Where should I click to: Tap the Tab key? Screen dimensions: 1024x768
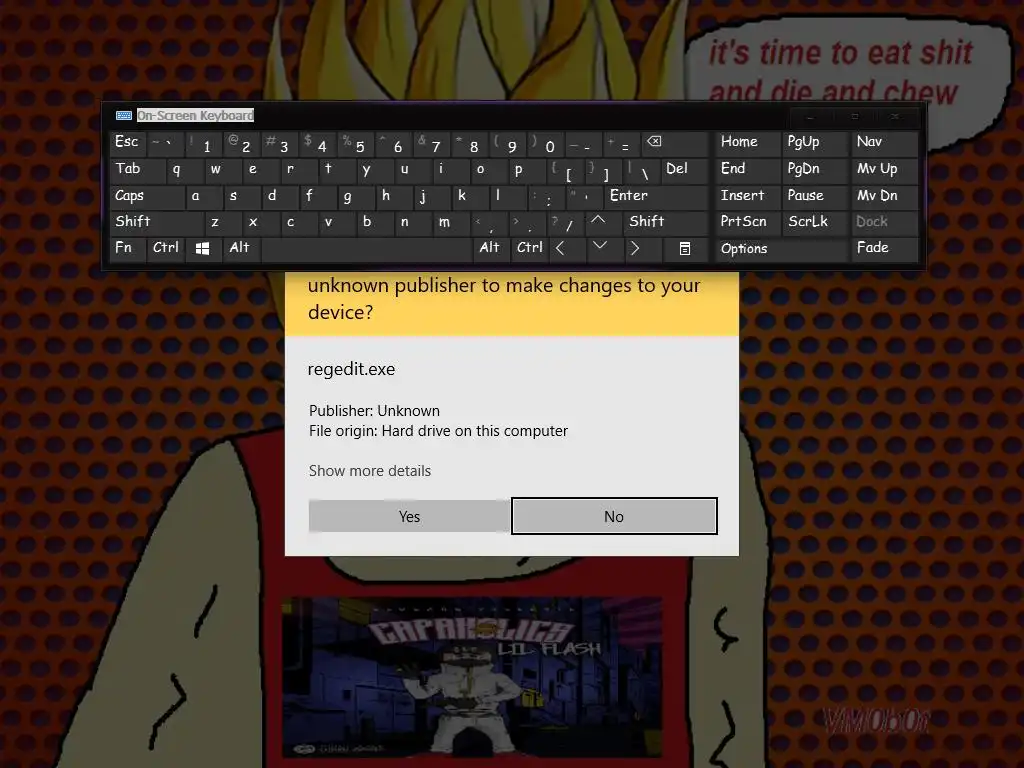coord(137,170)
